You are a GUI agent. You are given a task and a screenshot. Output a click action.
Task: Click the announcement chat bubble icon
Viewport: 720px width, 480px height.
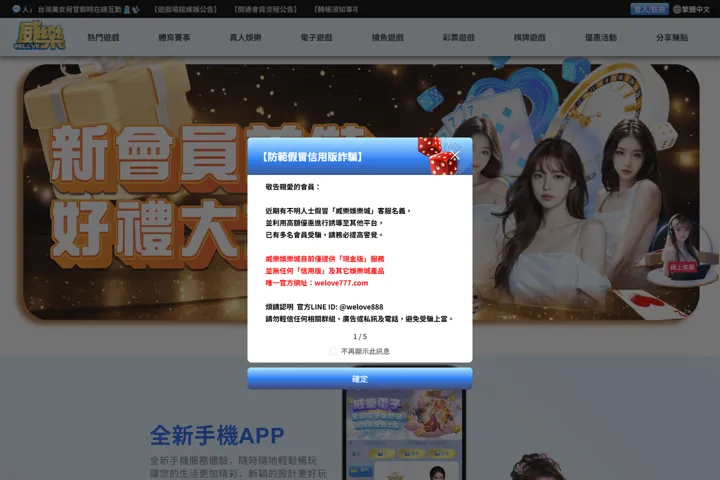(x=17, y=9)
